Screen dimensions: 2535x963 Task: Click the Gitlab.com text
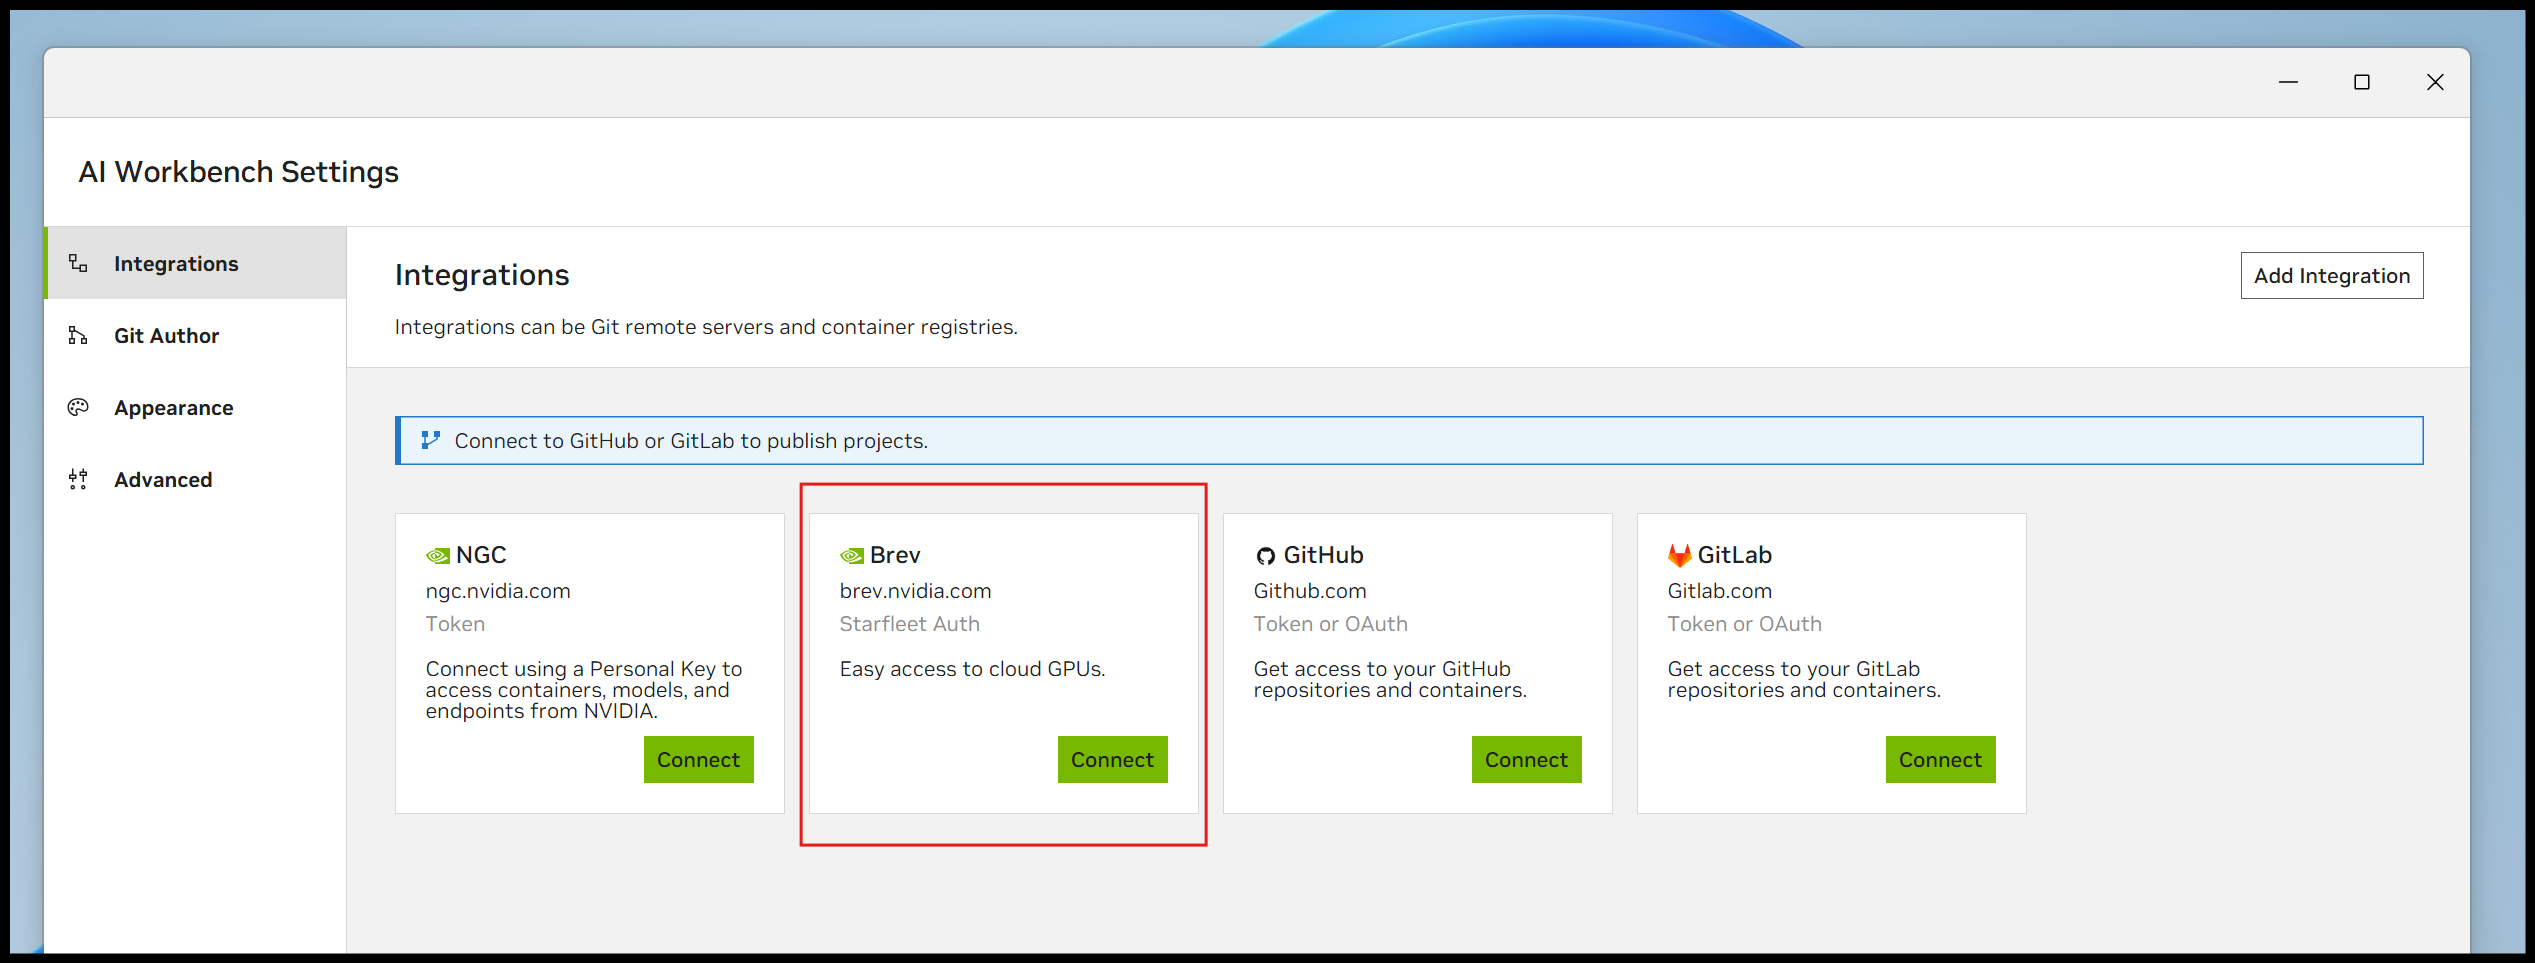pos(1720,591)
